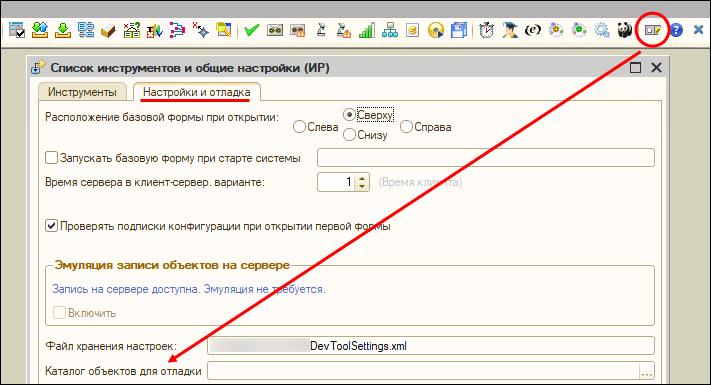711x385 pixels.
Task: Click the stopwatch toolbar icon
Action: (487, 30)
